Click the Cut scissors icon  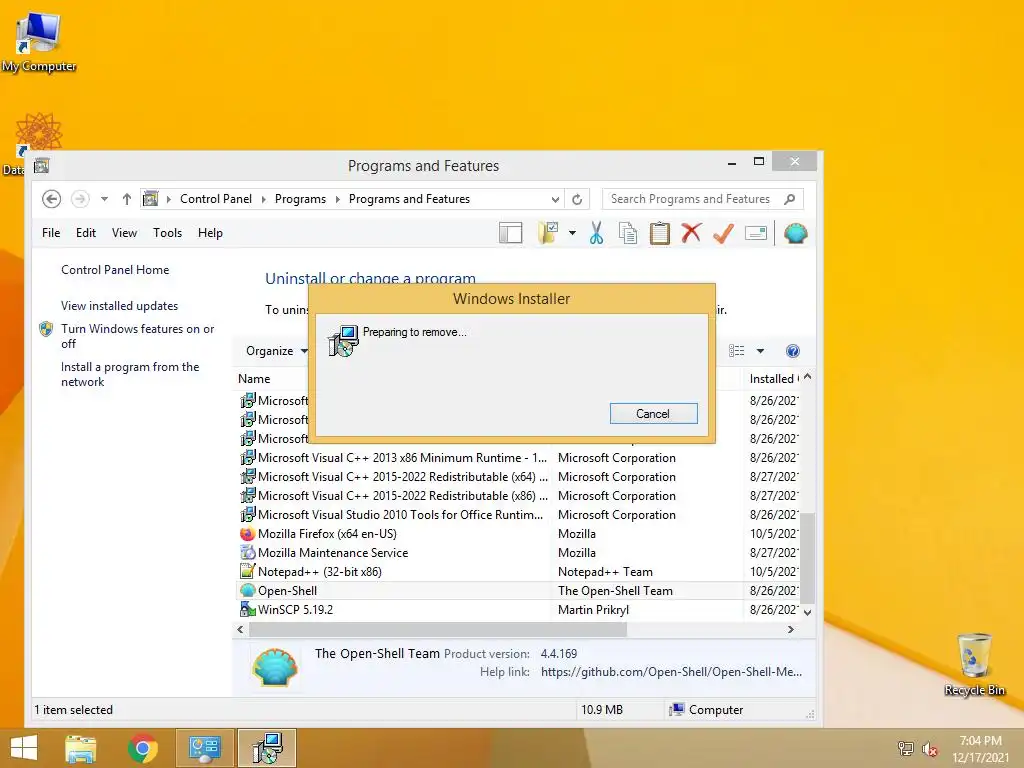pyautogui.click(x=596, y=233)
